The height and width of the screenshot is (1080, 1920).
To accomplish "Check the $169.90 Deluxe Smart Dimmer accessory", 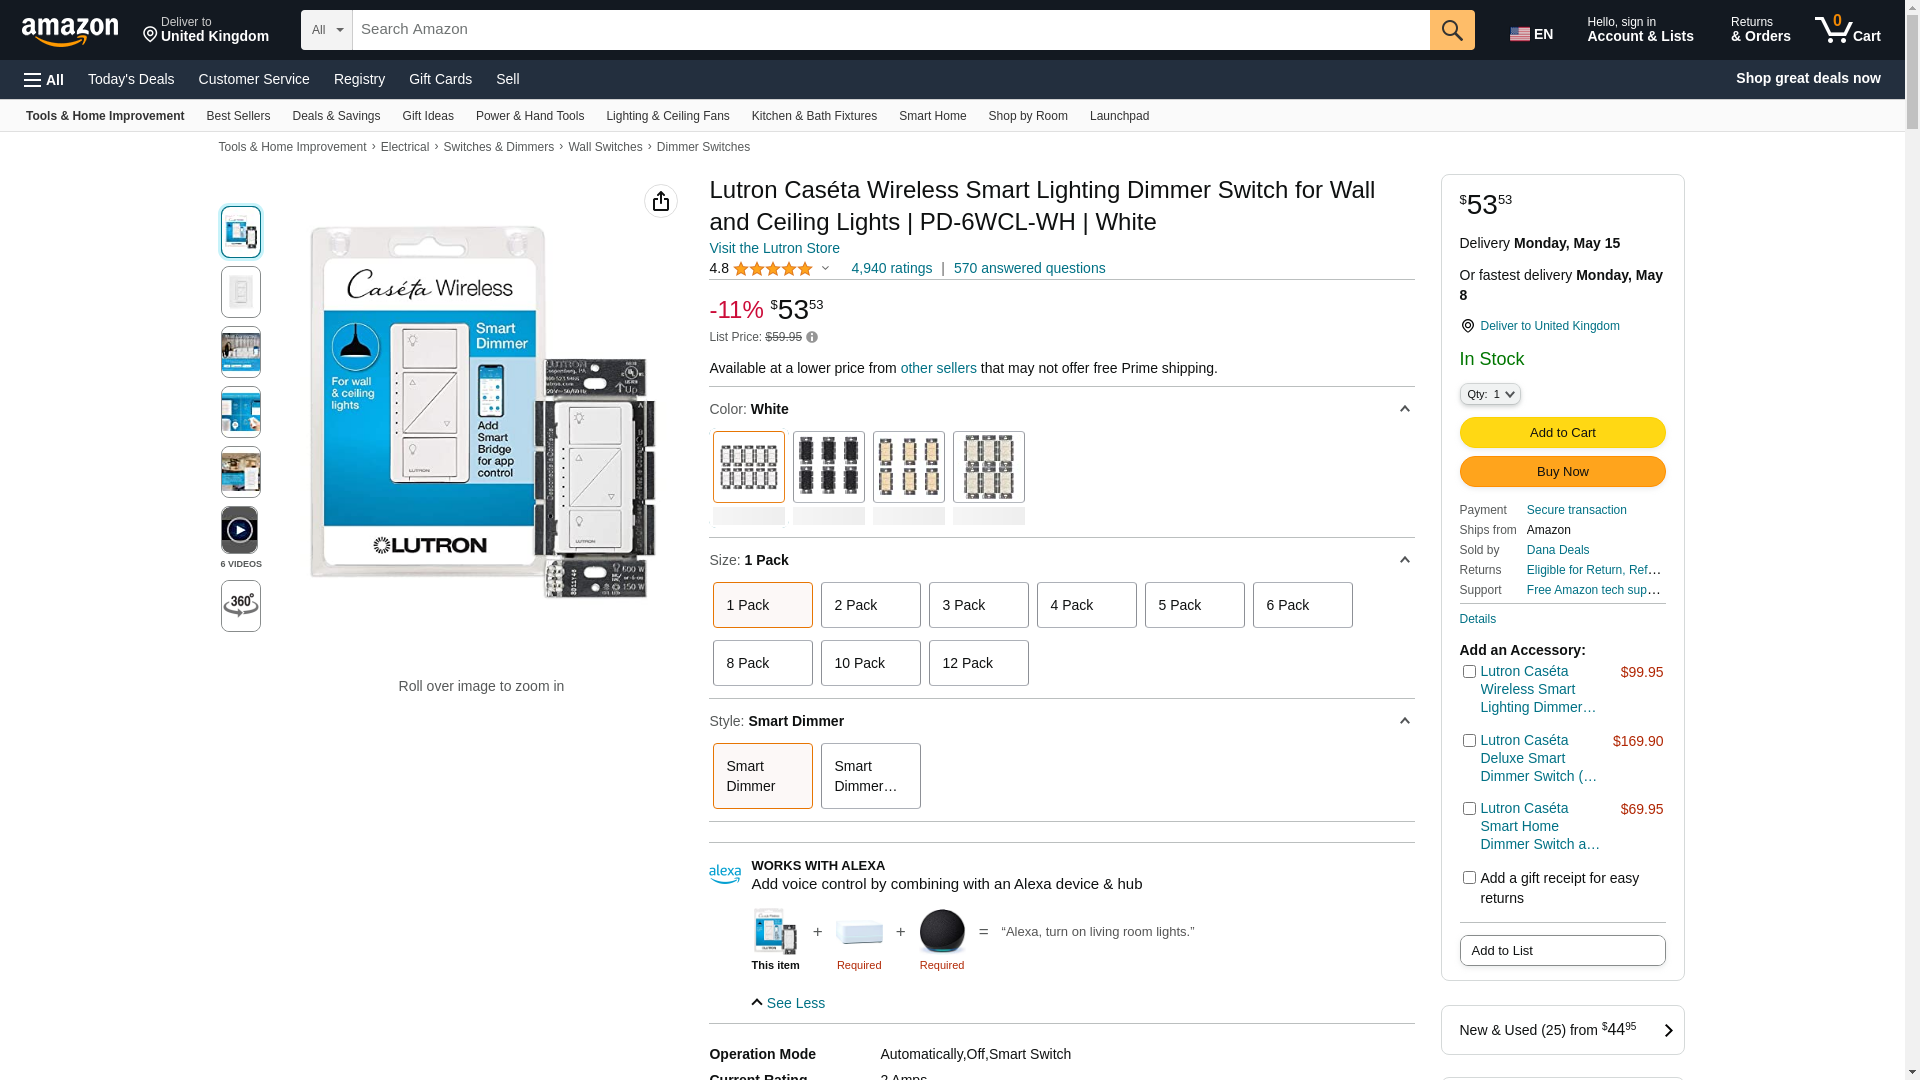I will (1469, 741).
